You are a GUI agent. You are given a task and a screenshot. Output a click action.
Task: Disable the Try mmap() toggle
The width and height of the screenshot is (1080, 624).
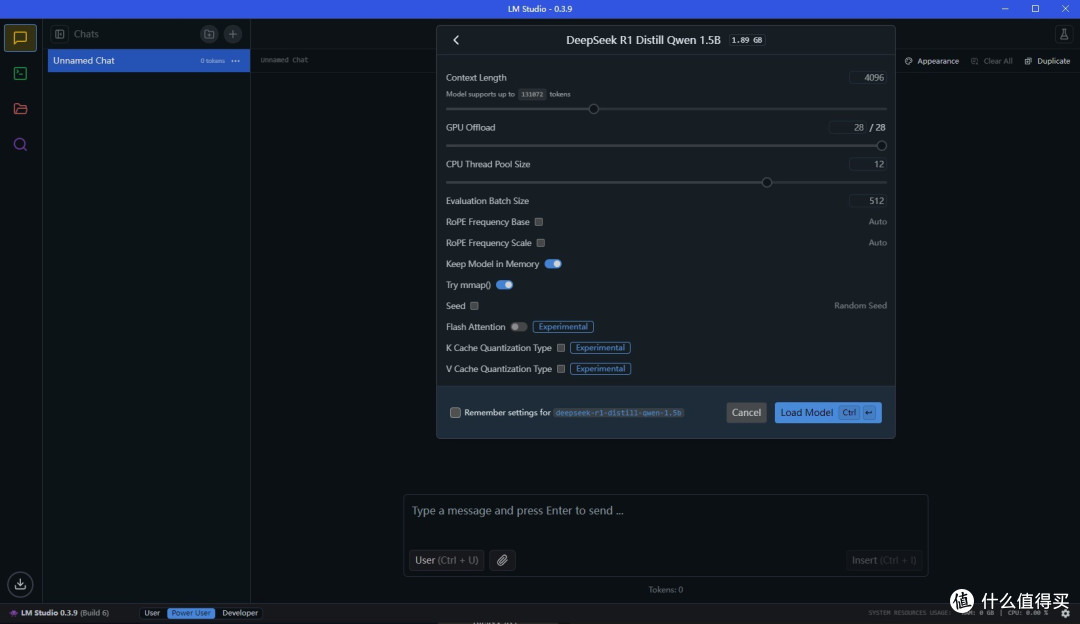(504, 285)
